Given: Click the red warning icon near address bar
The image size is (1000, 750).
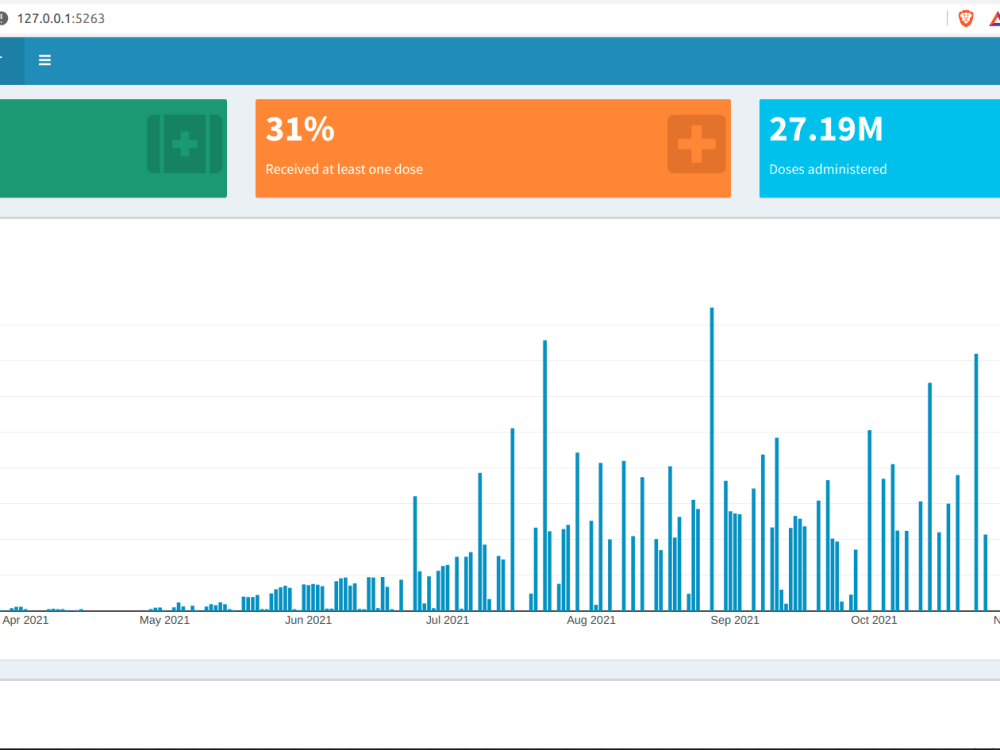Looking at the screenshot, I should click(x=996, y=18).
